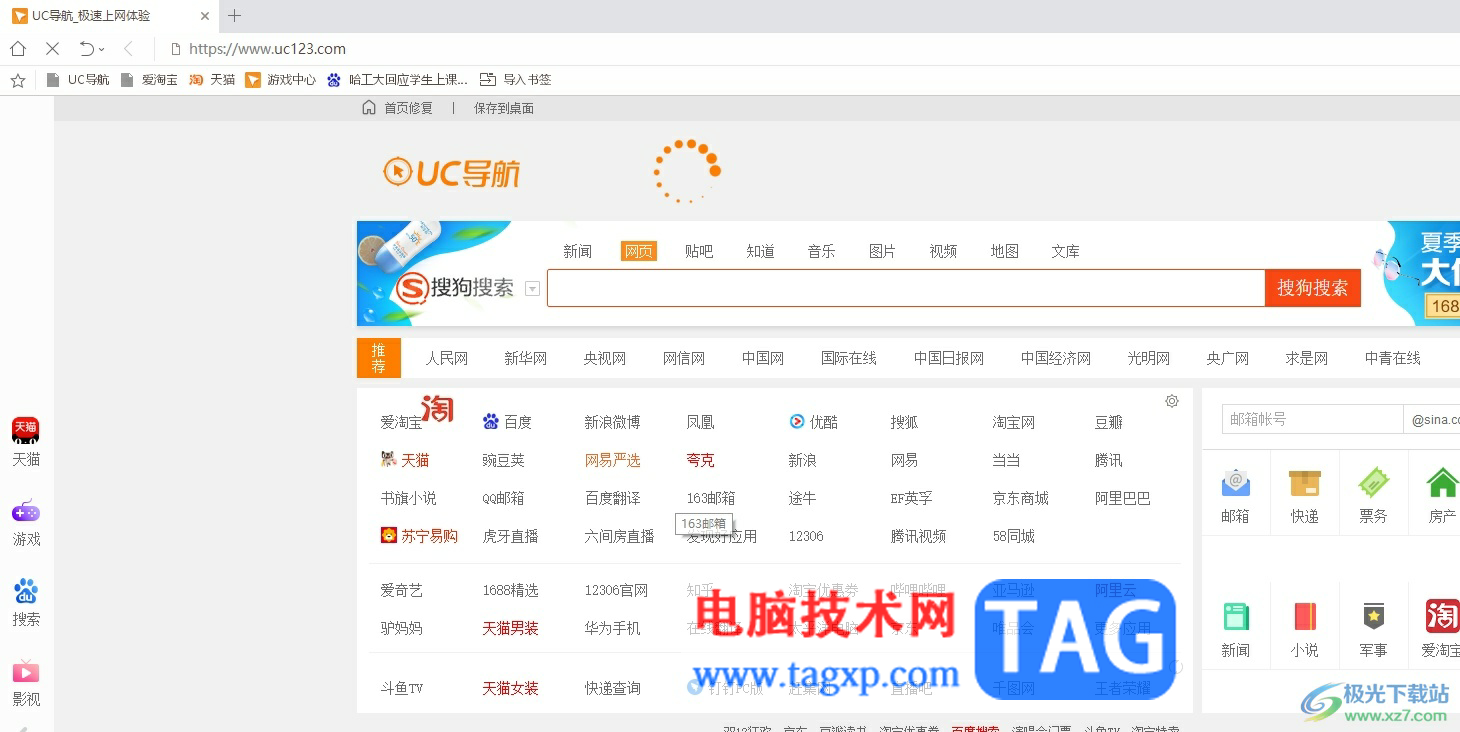
Task: Open 163邮箱 link in site grid
Action: click(711, 498)
